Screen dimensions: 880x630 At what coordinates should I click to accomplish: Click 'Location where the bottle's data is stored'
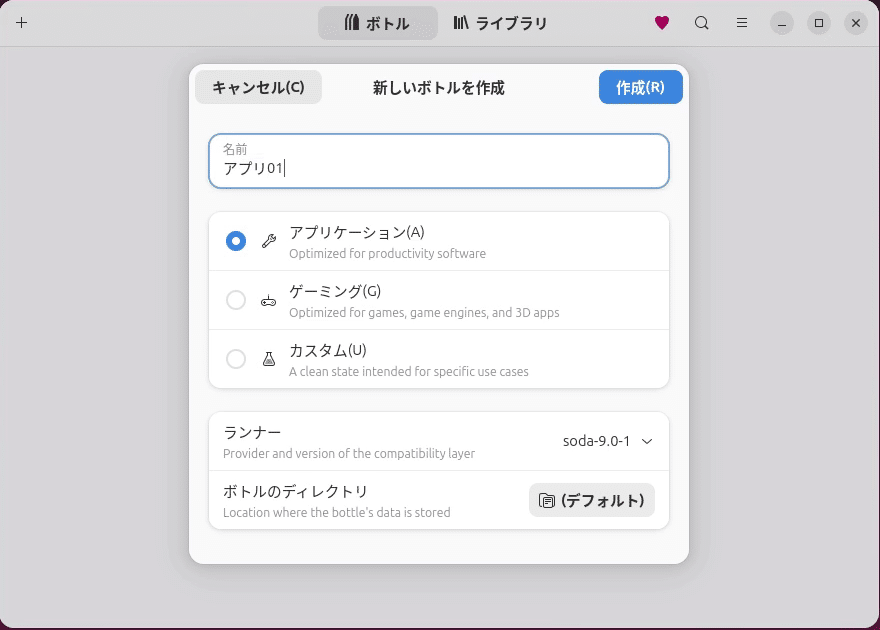pos(337,512)
